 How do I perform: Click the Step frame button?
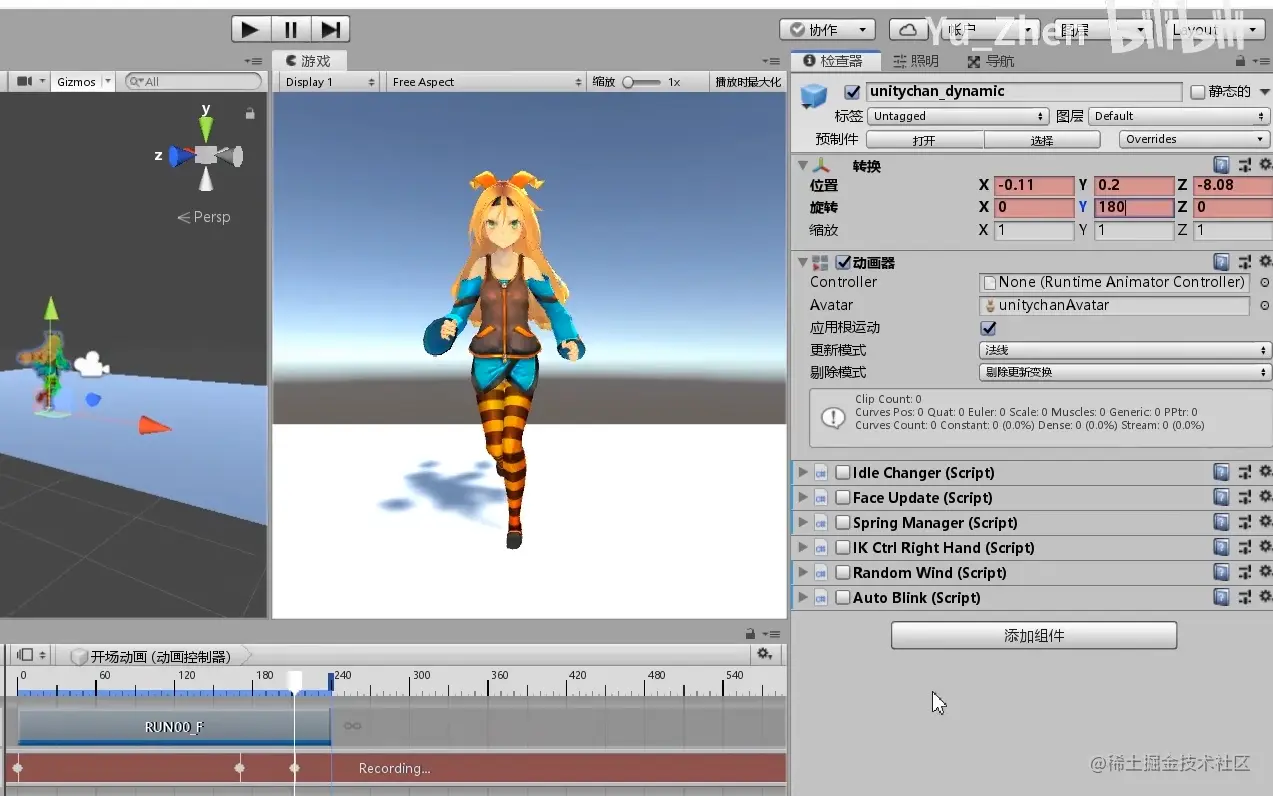(x=330, y=29)
